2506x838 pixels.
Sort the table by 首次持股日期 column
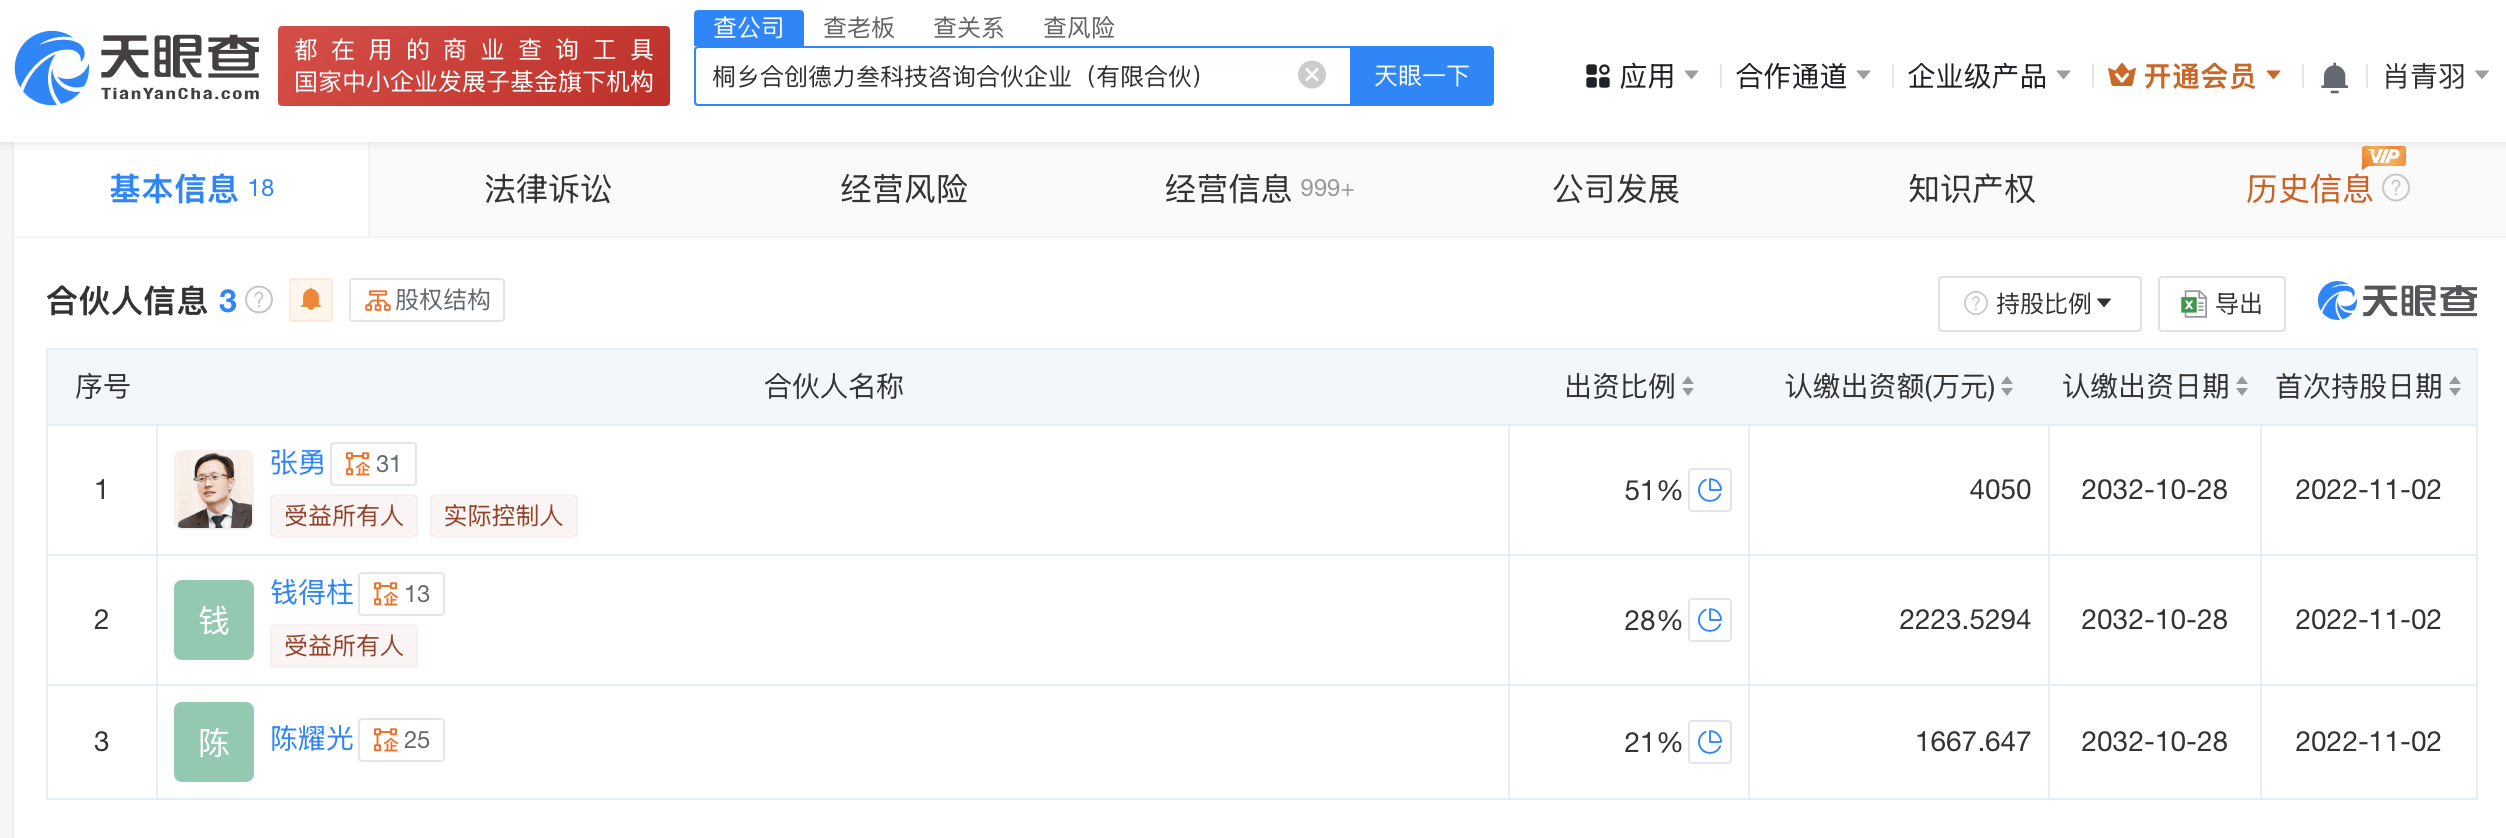point(2455,387)
